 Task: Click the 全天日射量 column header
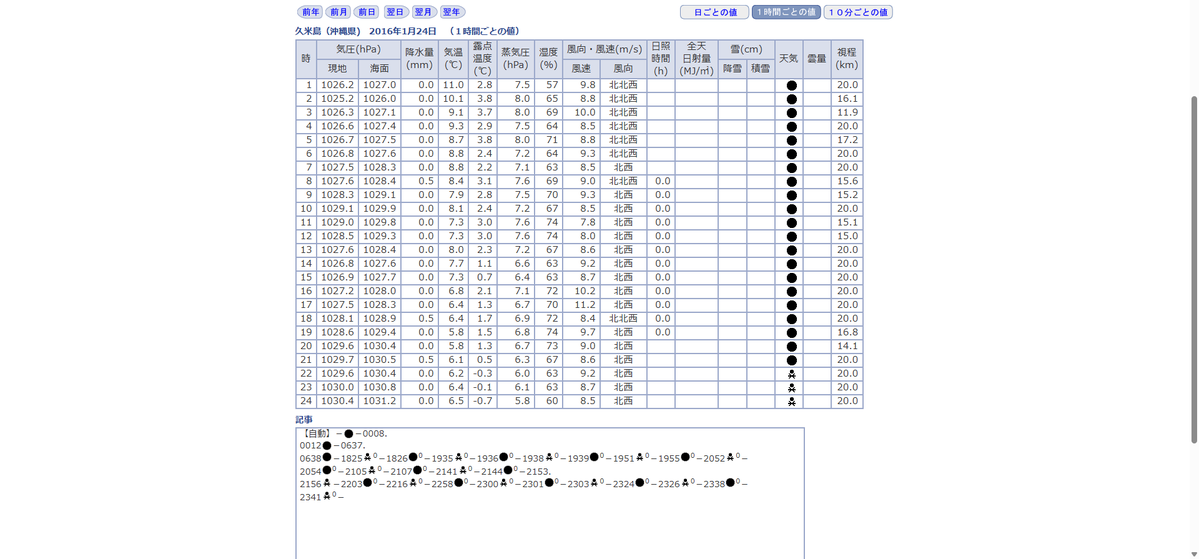coord(697,59)
